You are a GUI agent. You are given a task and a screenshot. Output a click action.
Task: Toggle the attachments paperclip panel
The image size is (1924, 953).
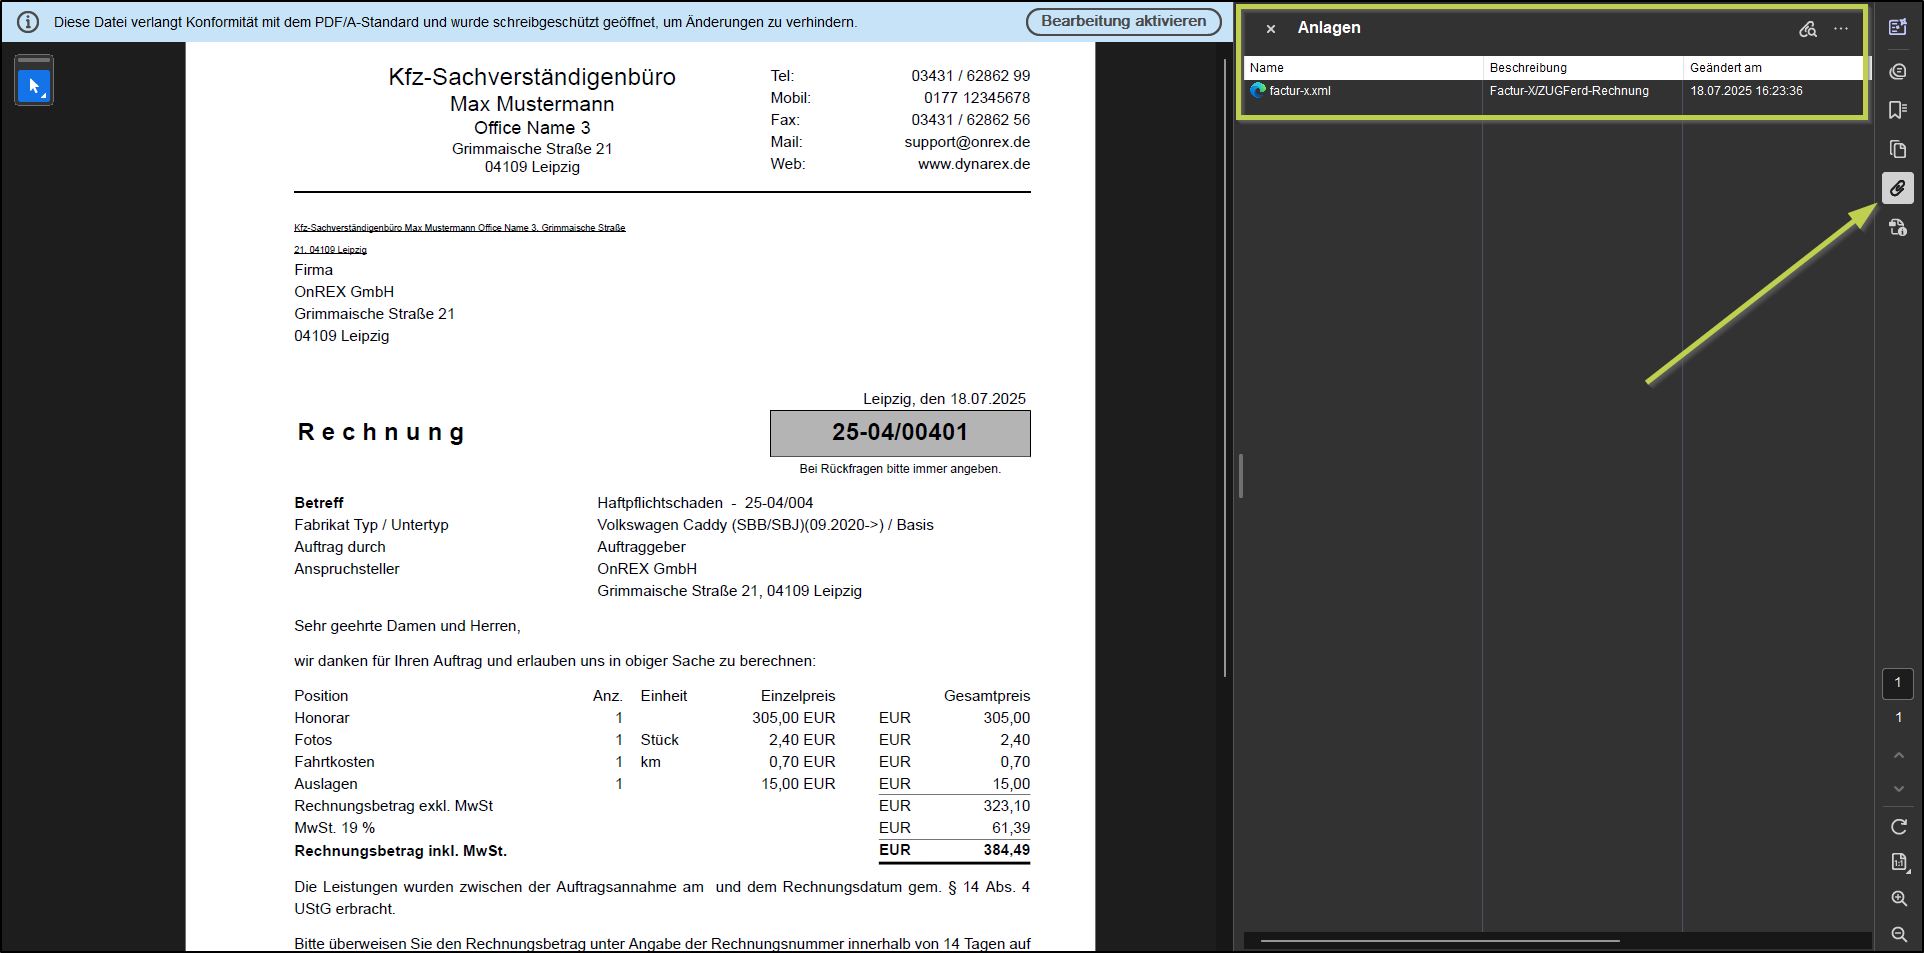[1897, 189]
